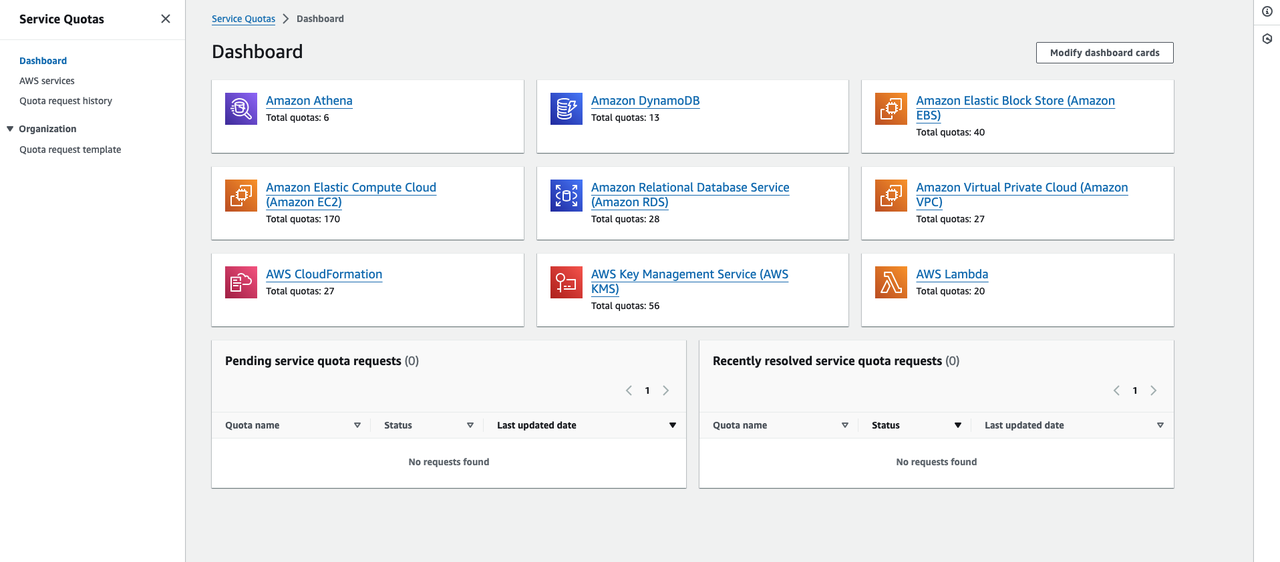The width and height of the screenshot is (1280, 562).
Task: Open the Amazon Athena link
Action: click(309, 101)
